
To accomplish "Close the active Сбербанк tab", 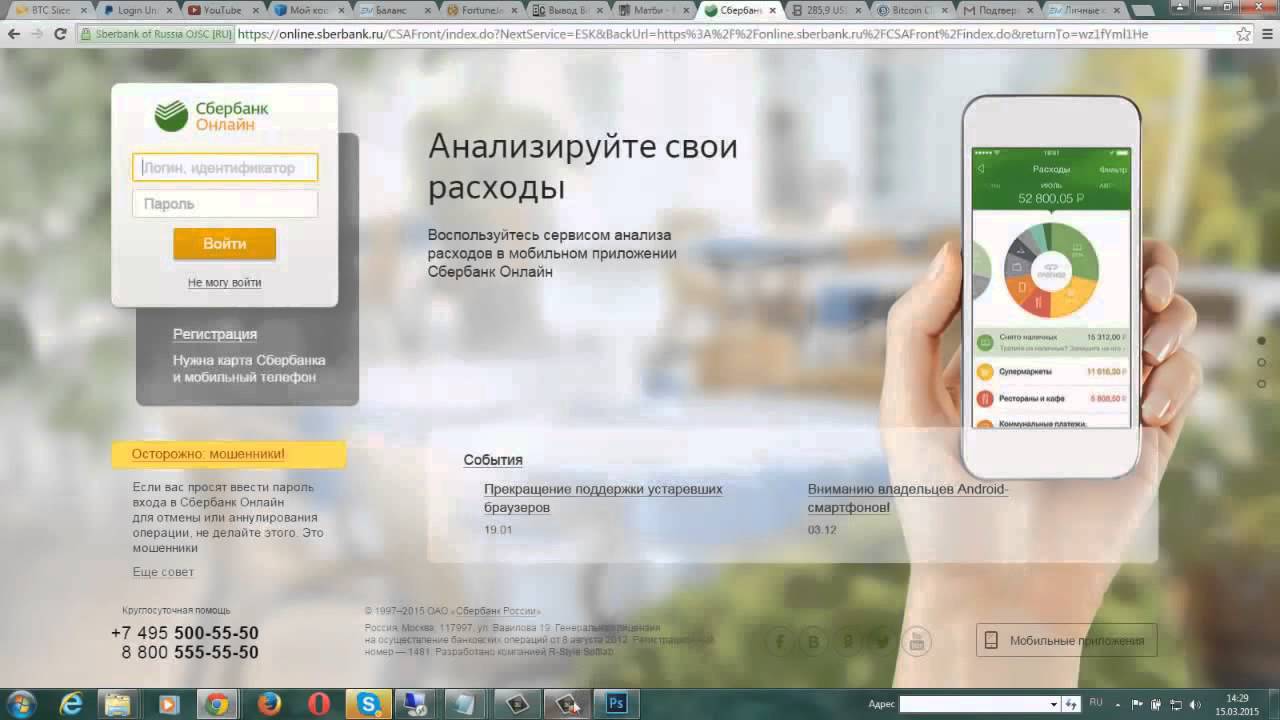I will [772, 10].
